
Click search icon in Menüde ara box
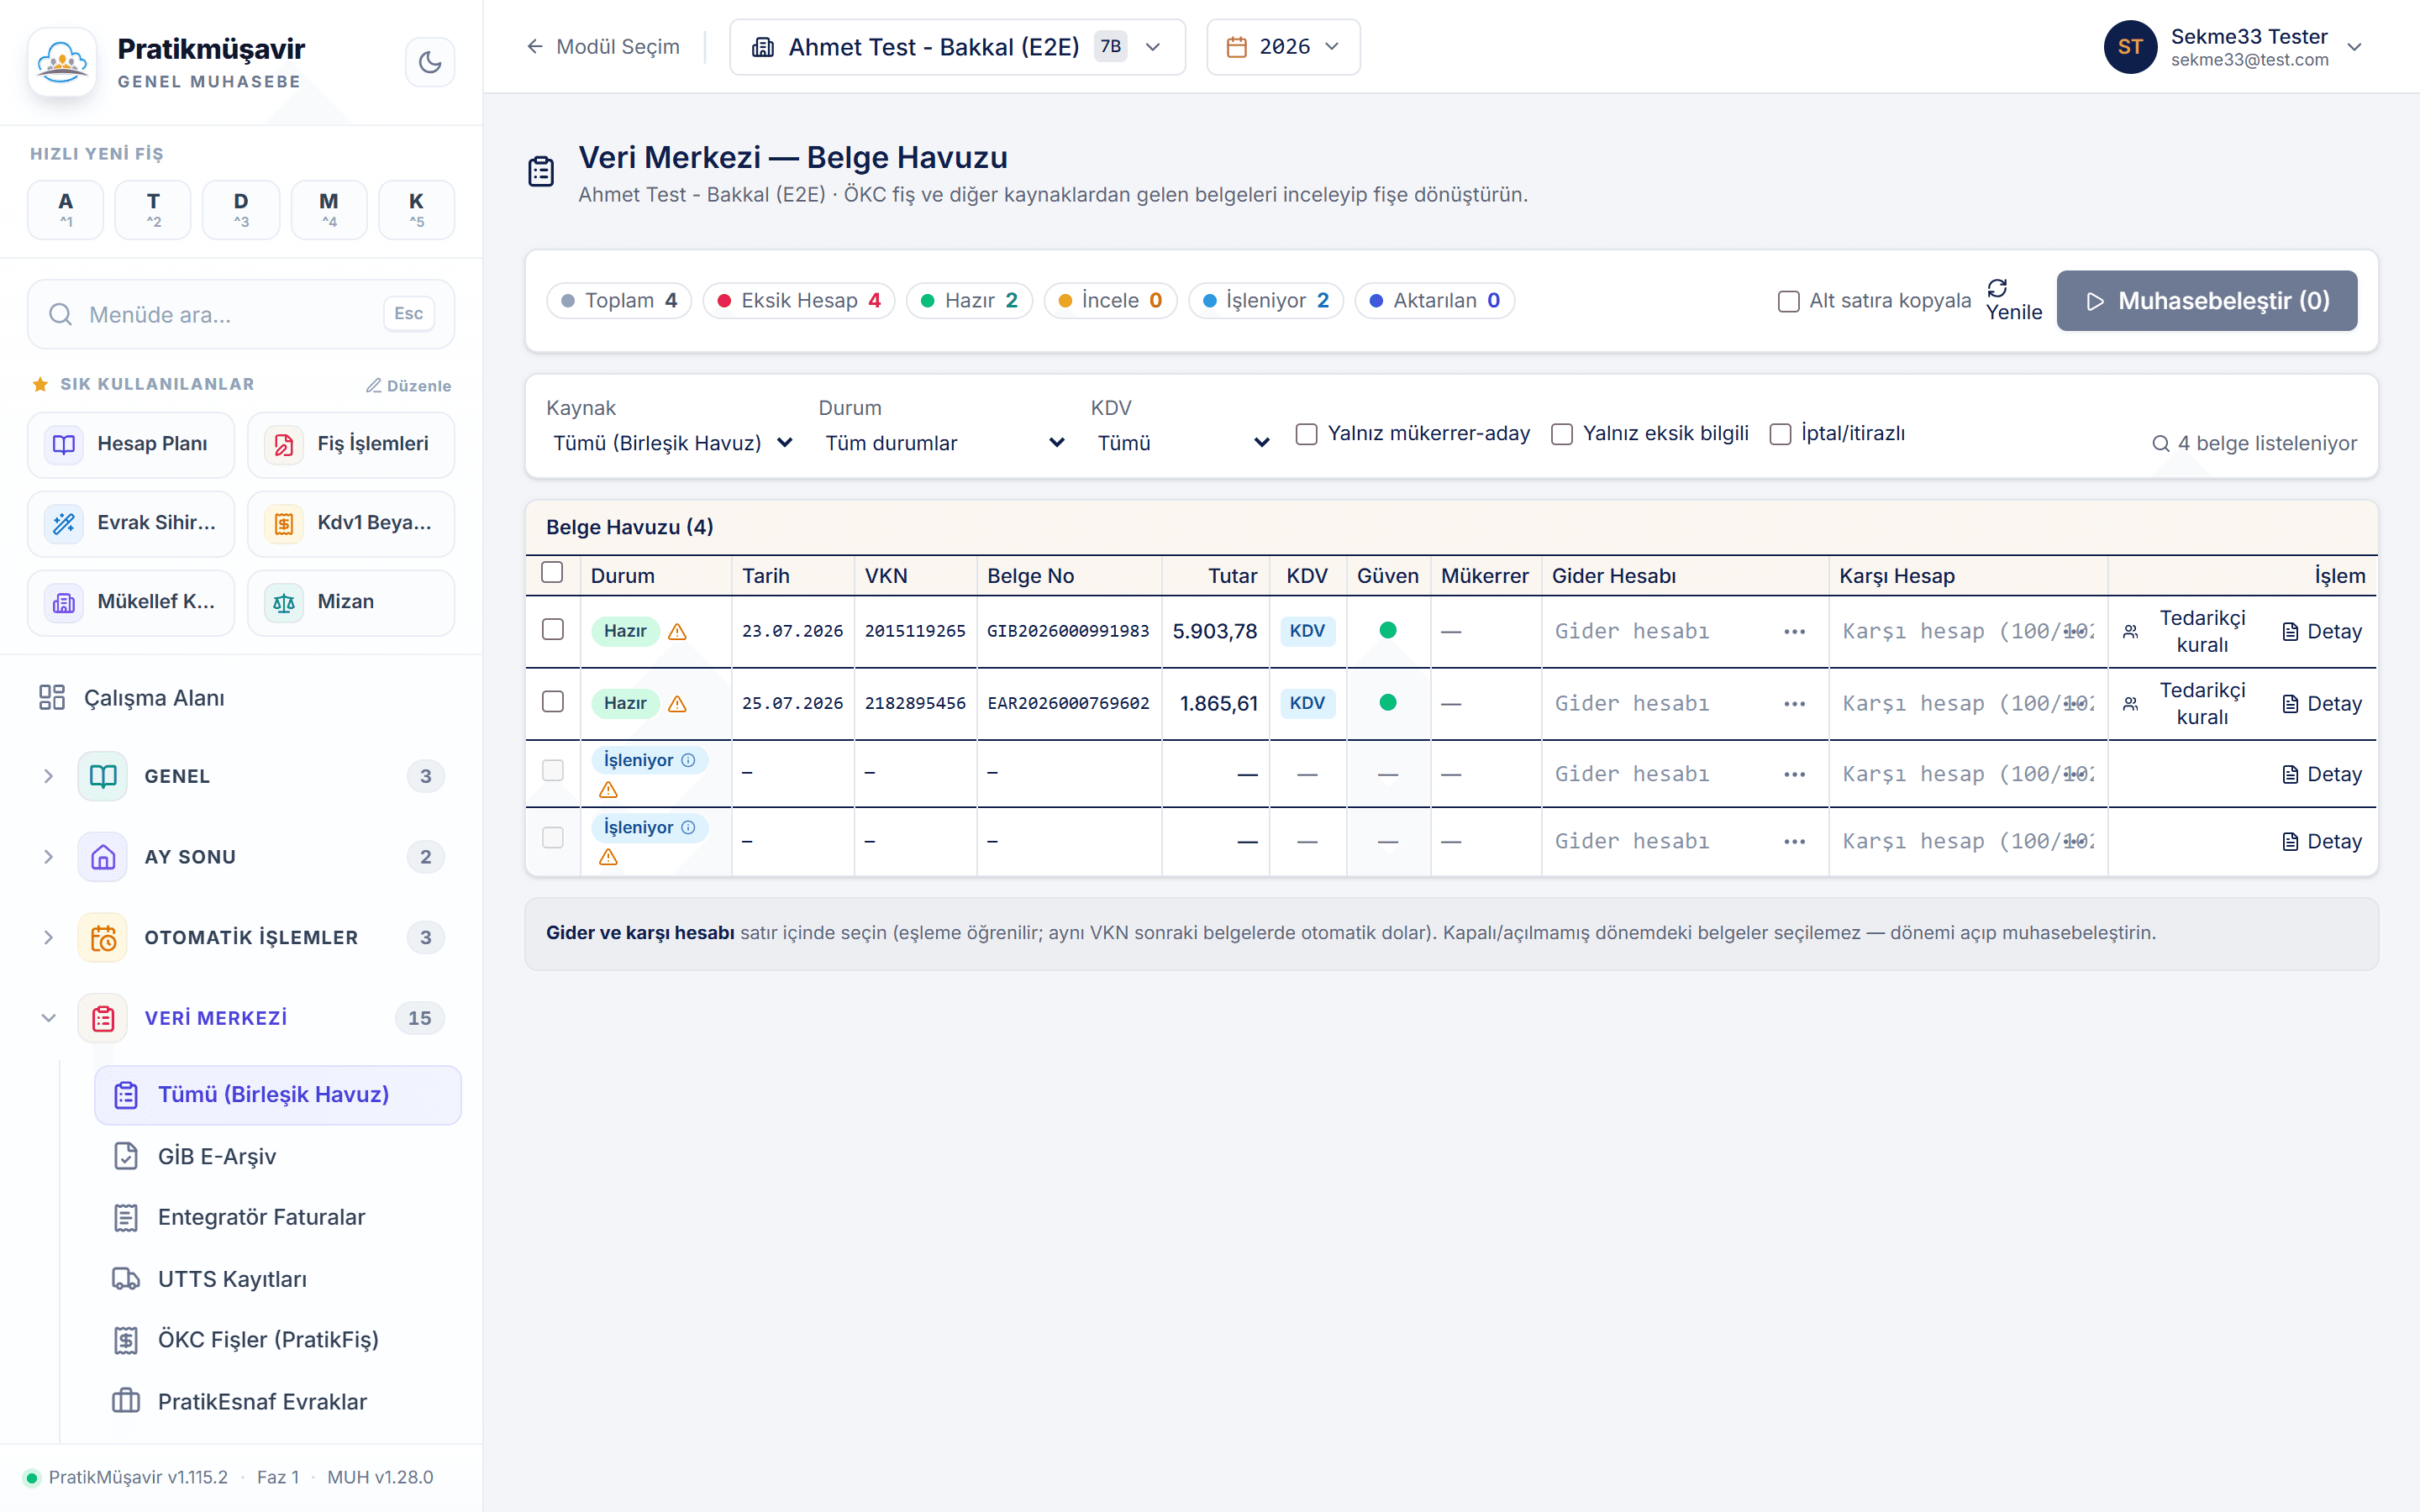pyautogui.click(x=60, y=314)
